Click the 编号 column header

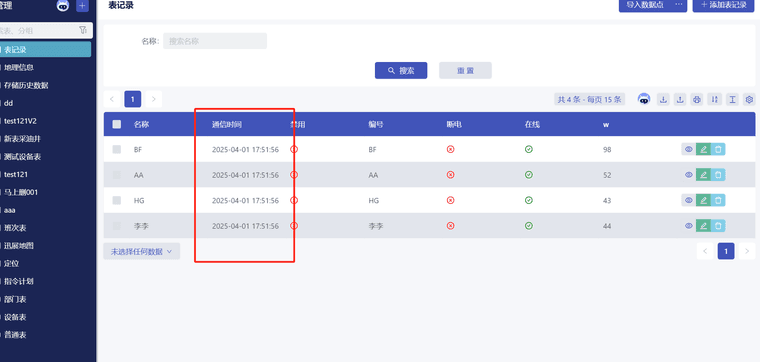[x=376, y=124]
